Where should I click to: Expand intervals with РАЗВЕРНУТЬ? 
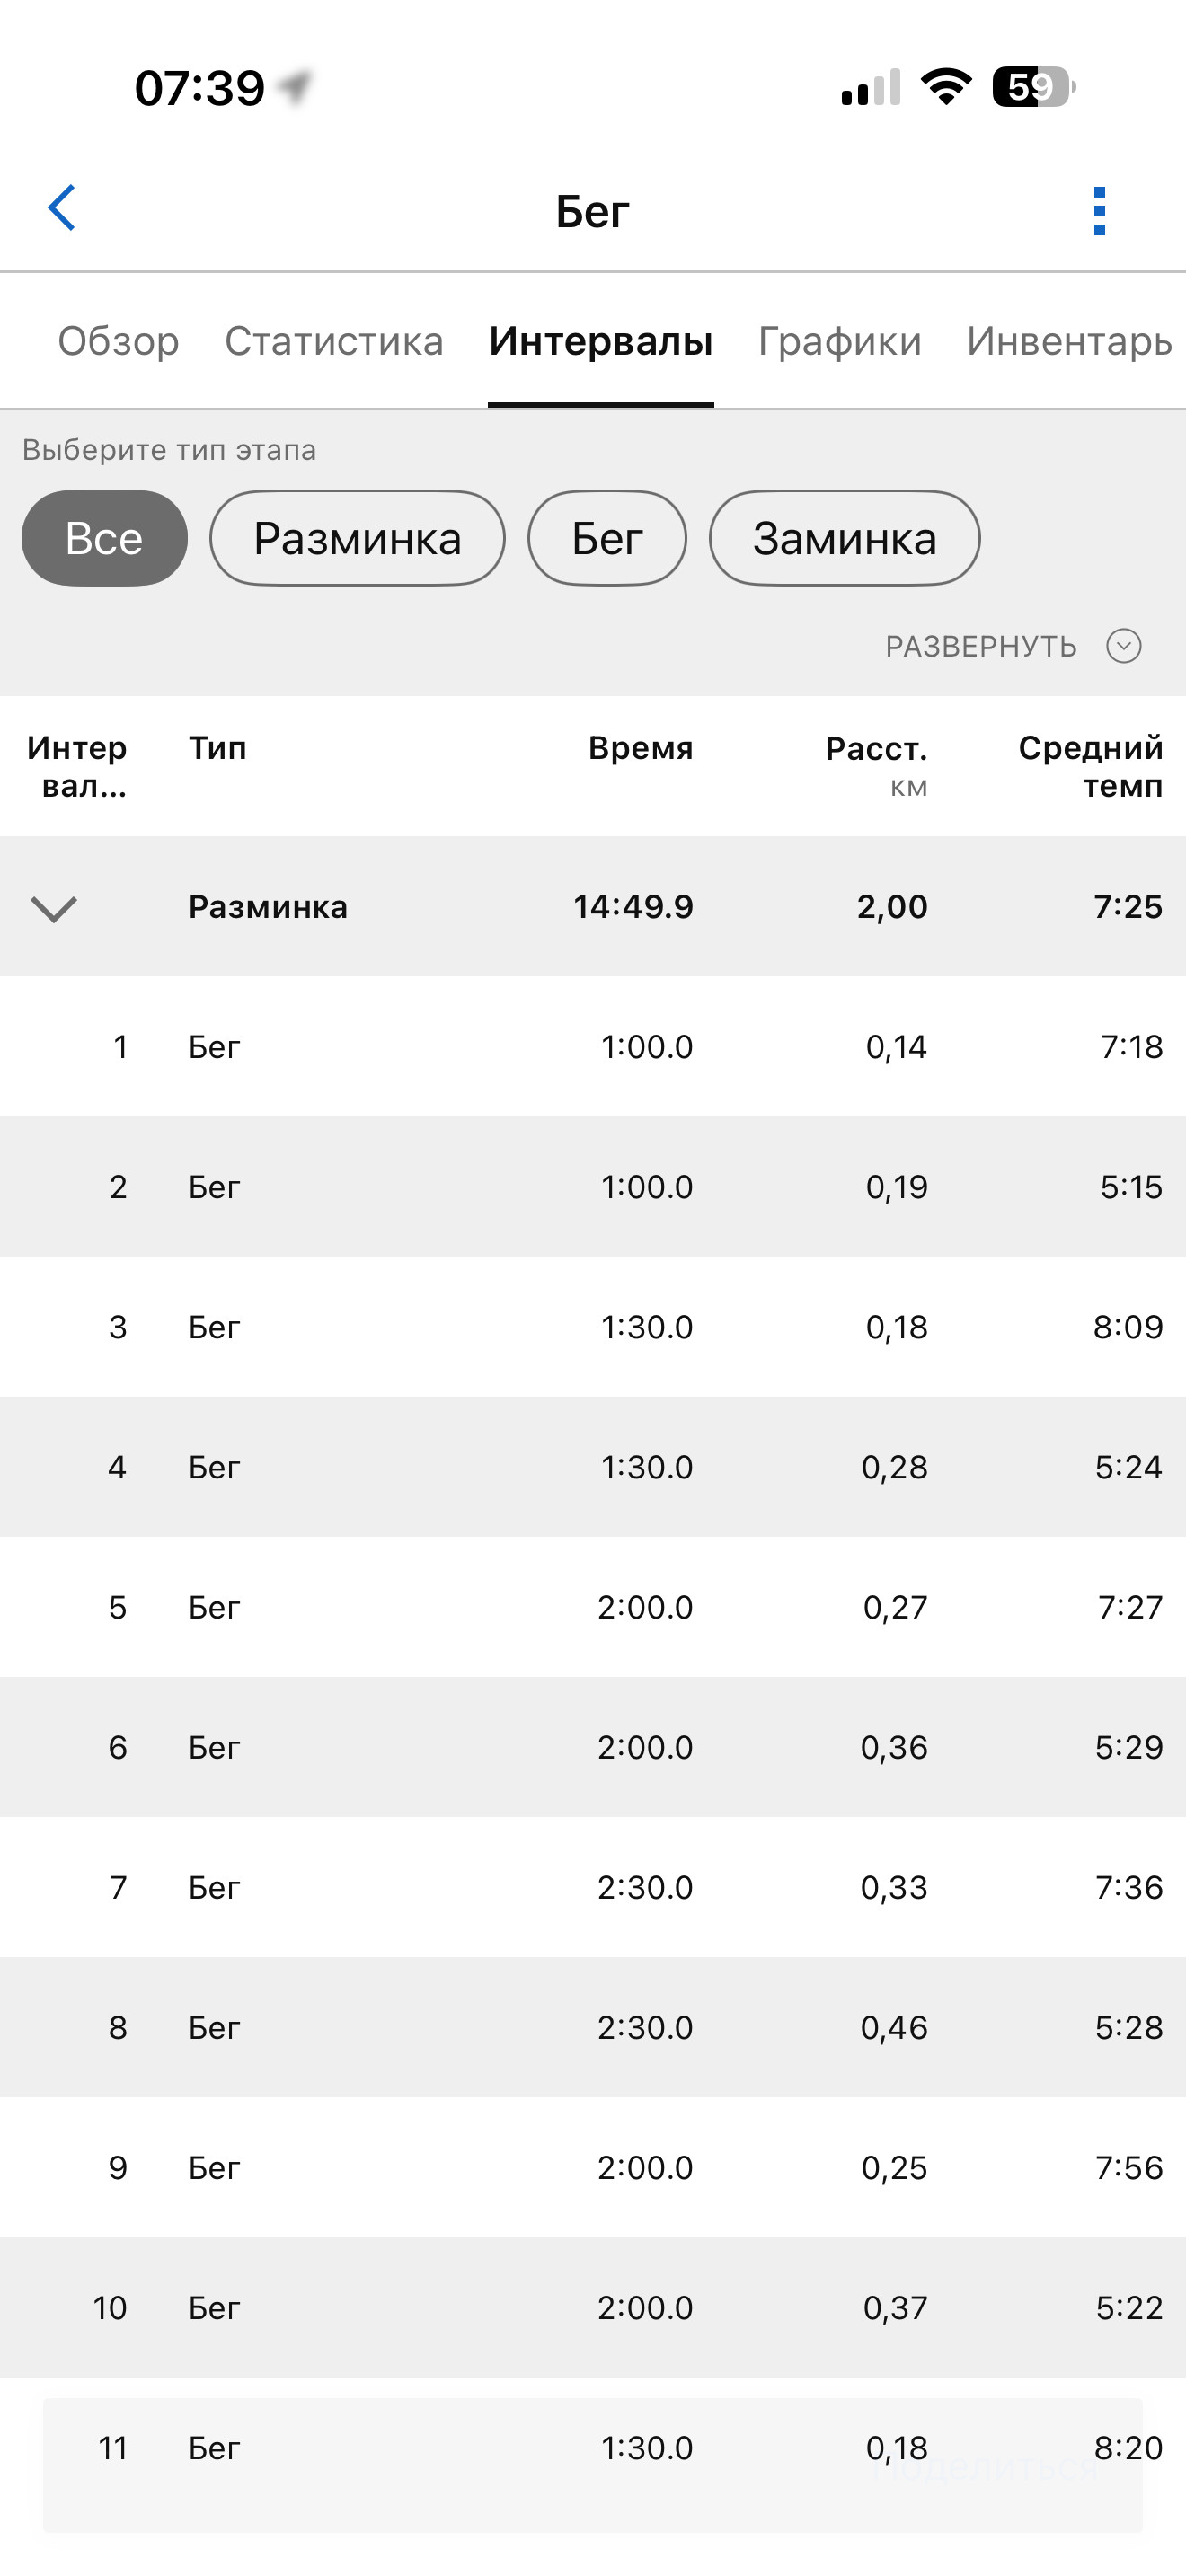click(981, 646)
